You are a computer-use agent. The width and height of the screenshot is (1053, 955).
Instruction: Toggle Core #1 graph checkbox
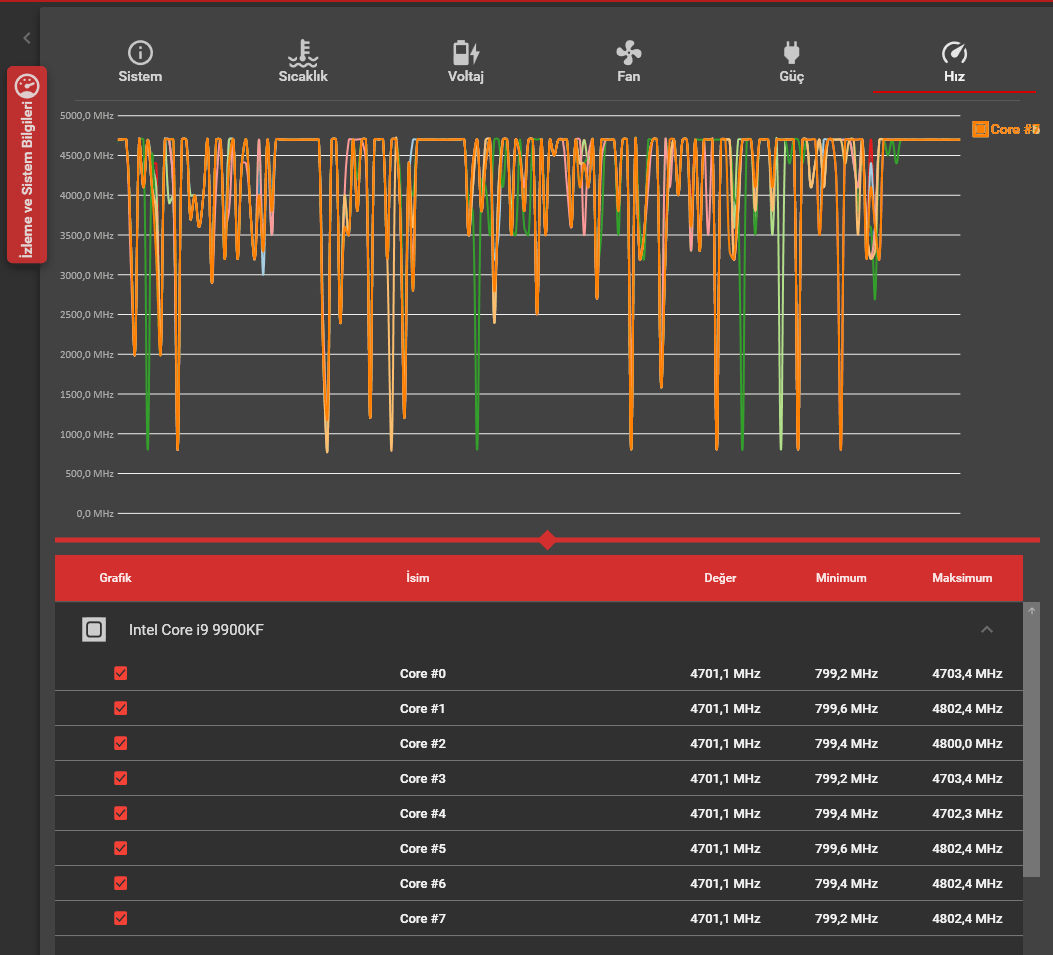121,708
